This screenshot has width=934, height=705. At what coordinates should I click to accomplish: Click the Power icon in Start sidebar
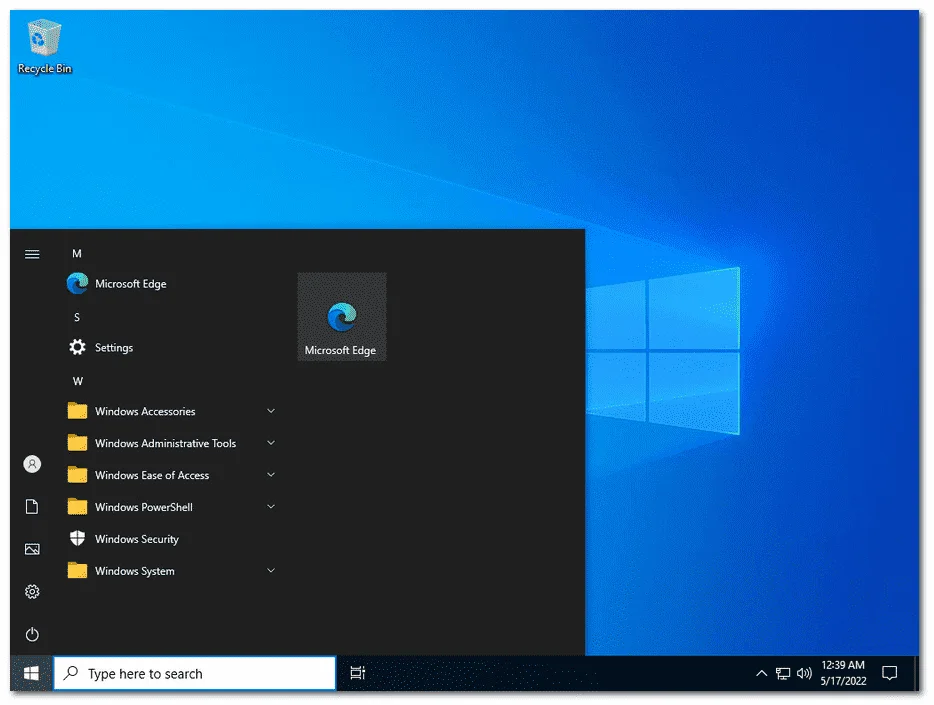point(32,634)
